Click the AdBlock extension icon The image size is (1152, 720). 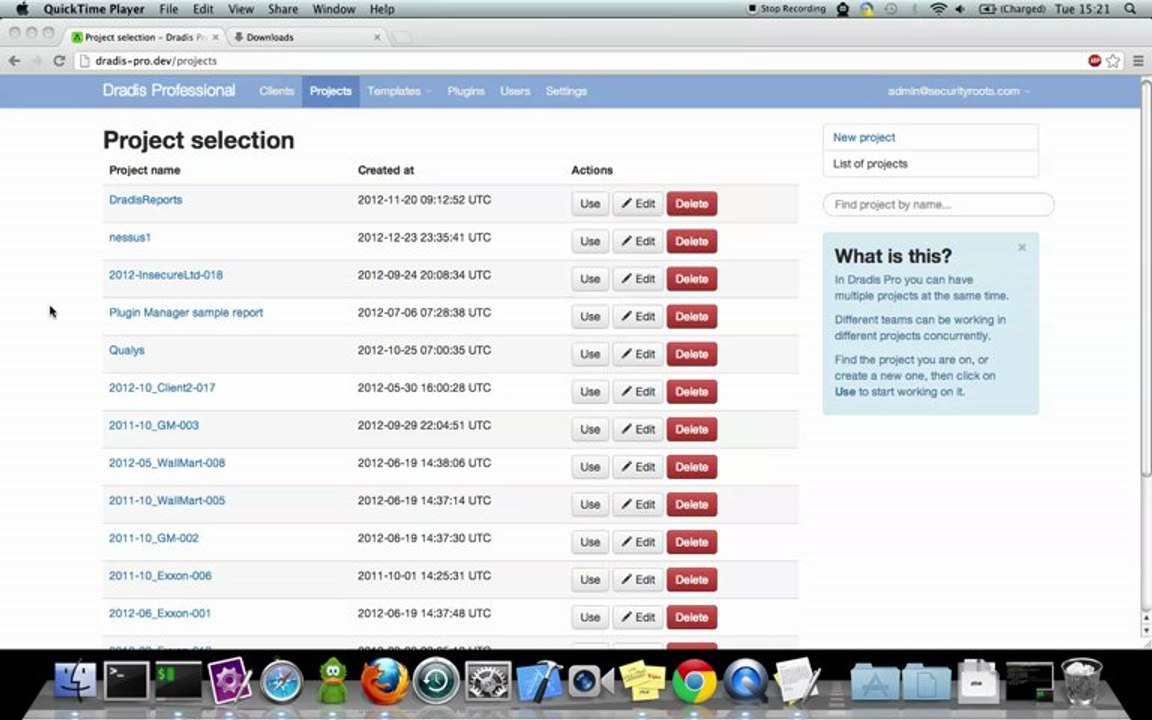(1095, 61)
